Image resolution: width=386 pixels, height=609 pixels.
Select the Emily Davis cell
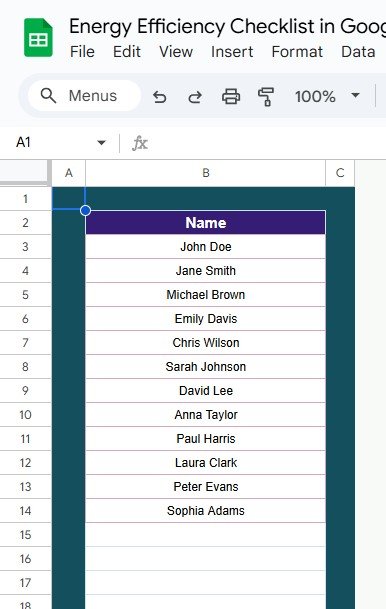pos(205,318)
